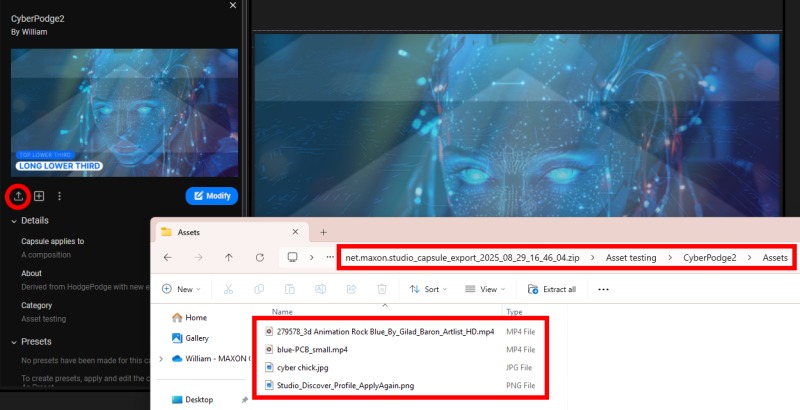Click the Cut scissors icon
This screenshot has height=410, width=800.
click(228, 289)
